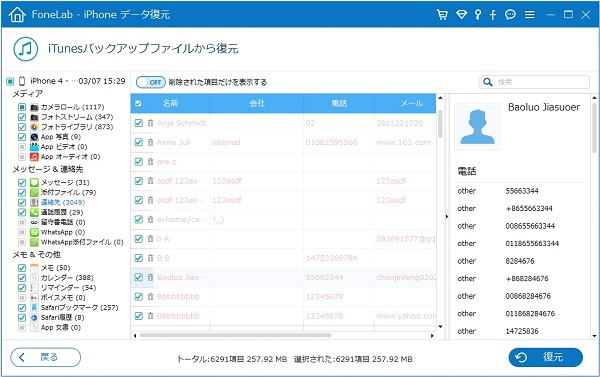Click the search magnifier icon

click(488, 82)
